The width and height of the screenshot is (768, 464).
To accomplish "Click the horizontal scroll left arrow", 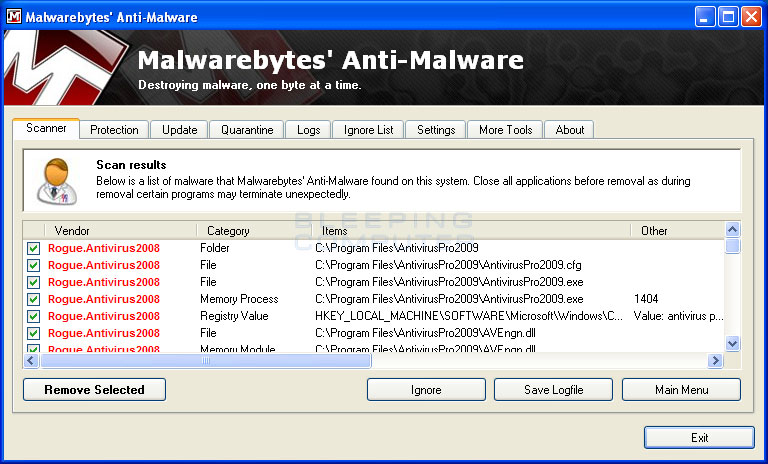I will click(x=31, y=361).
